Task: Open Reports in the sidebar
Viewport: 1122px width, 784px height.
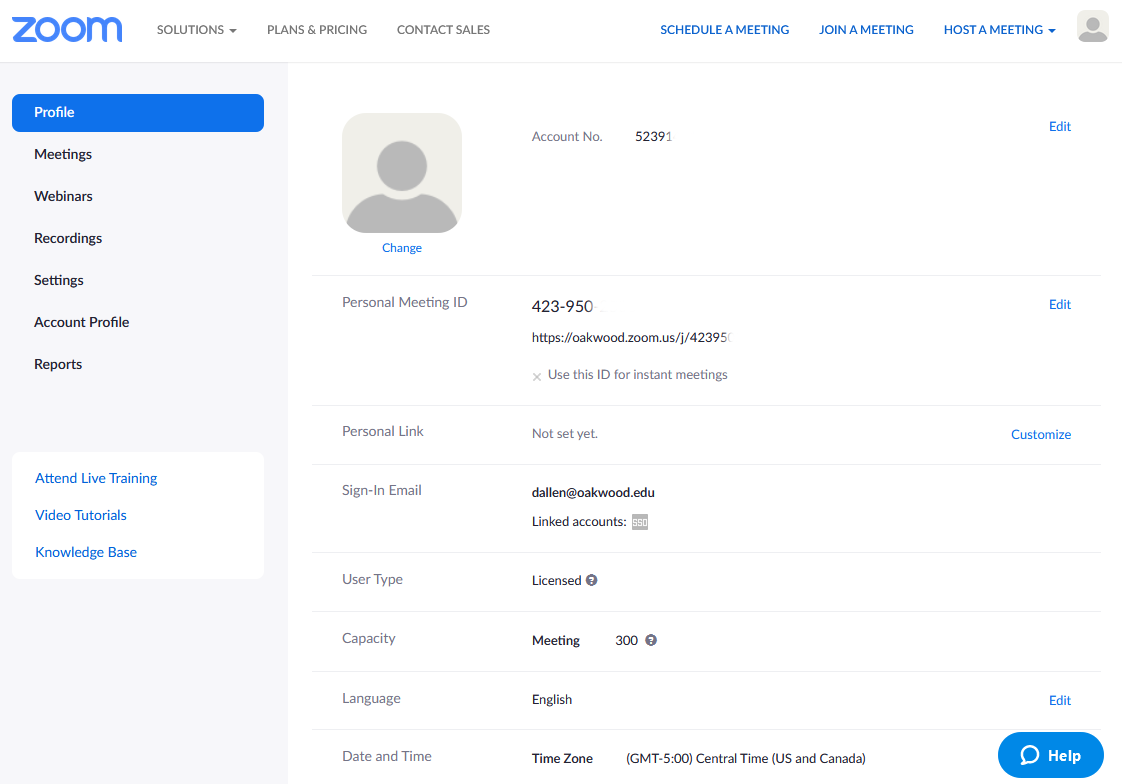Action: coord(58,364)
